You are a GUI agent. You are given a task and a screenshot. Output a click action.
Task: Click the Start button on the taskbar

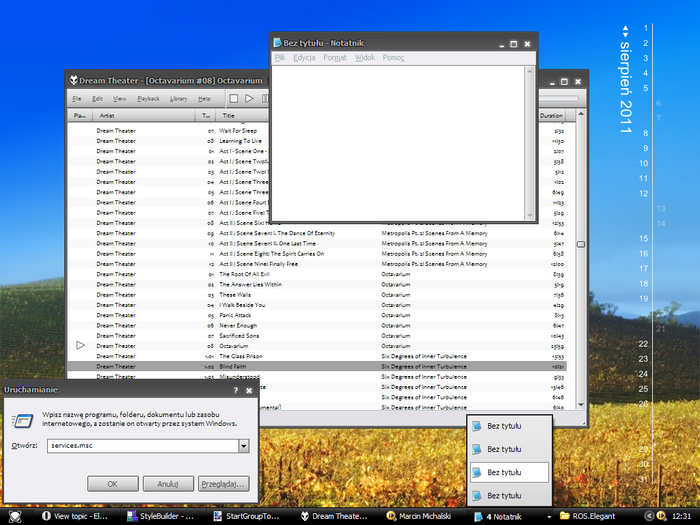[14, 516]
